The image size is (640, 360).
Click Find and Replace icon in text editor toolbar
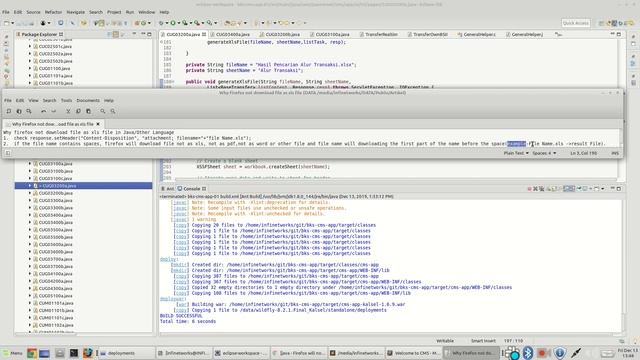pyautogui.click(x=113, y=111)
